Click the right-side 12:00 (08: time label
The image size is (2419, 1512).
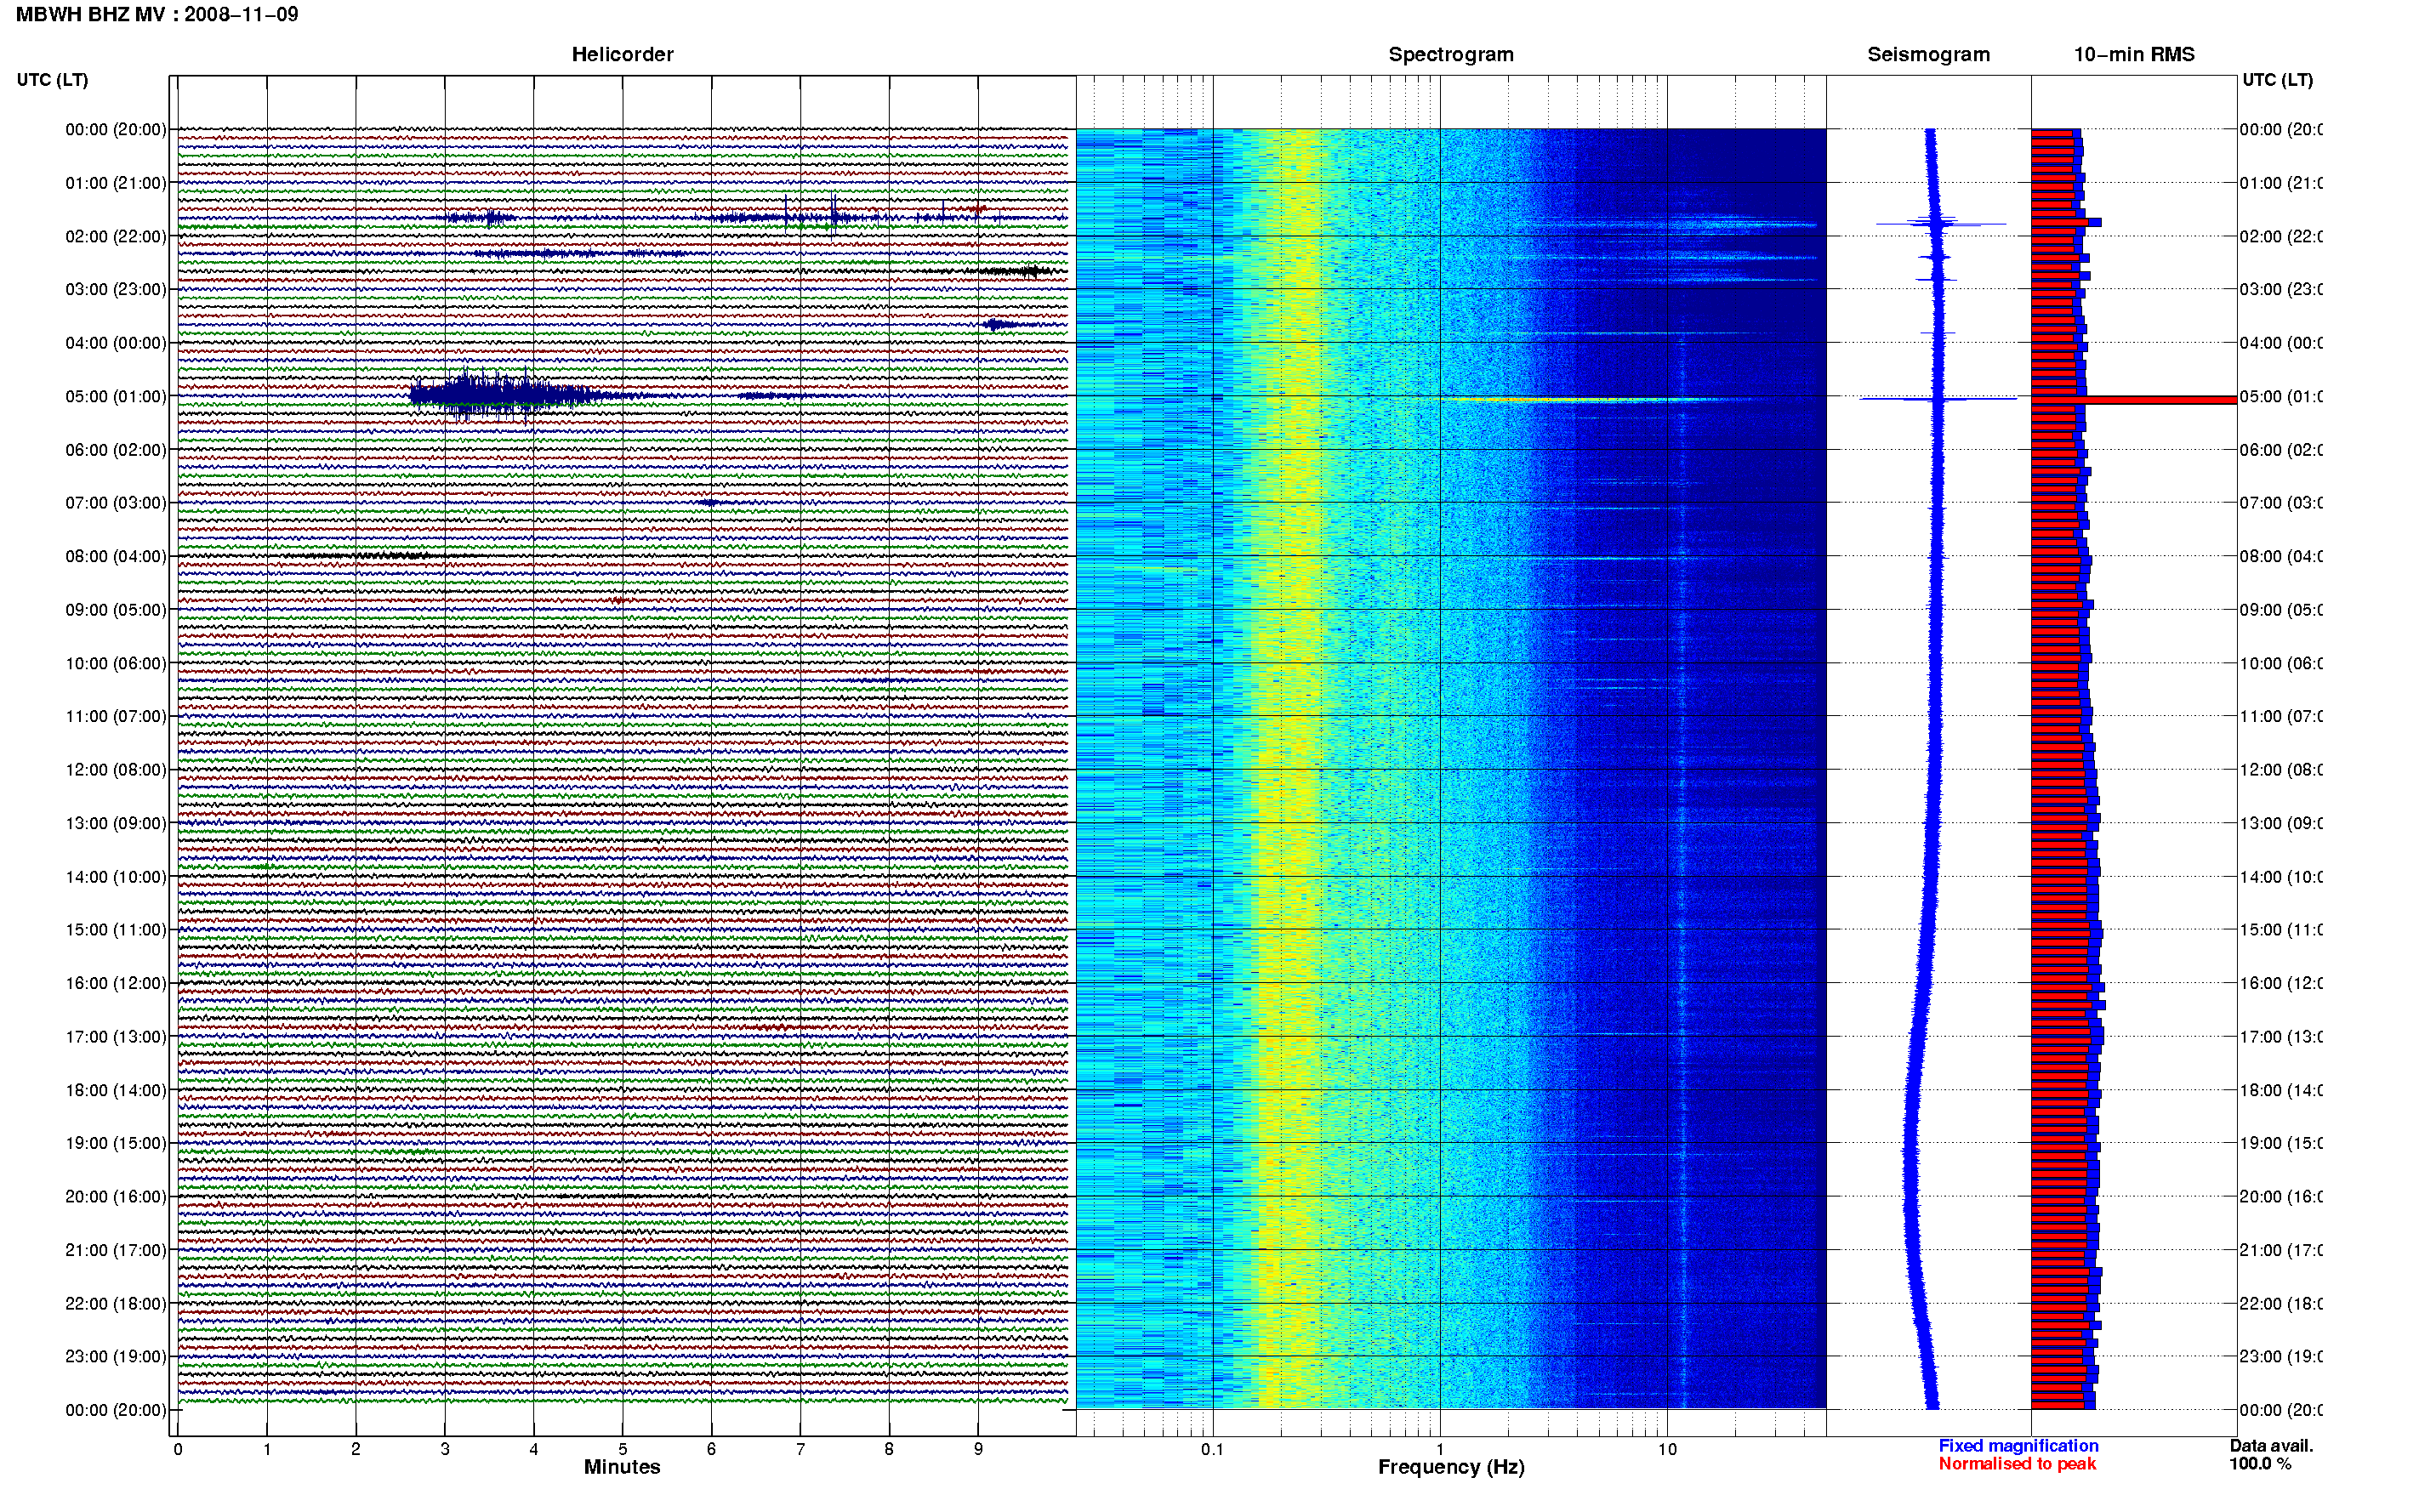click(2281, 770)
